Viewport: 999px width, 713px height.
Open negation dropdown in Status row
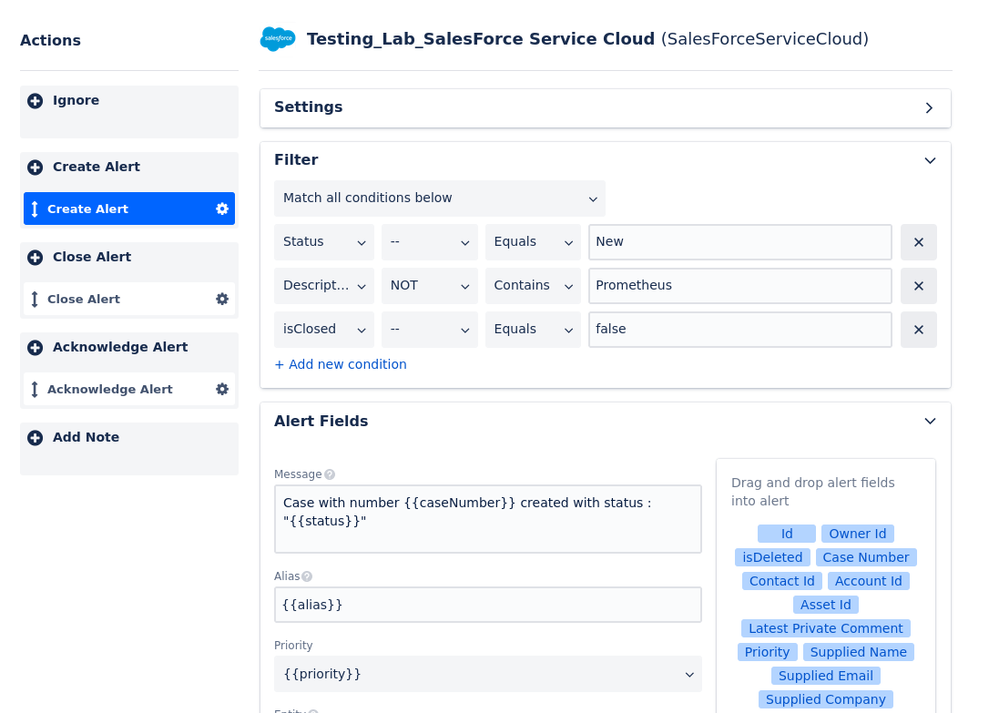(429, 242)
